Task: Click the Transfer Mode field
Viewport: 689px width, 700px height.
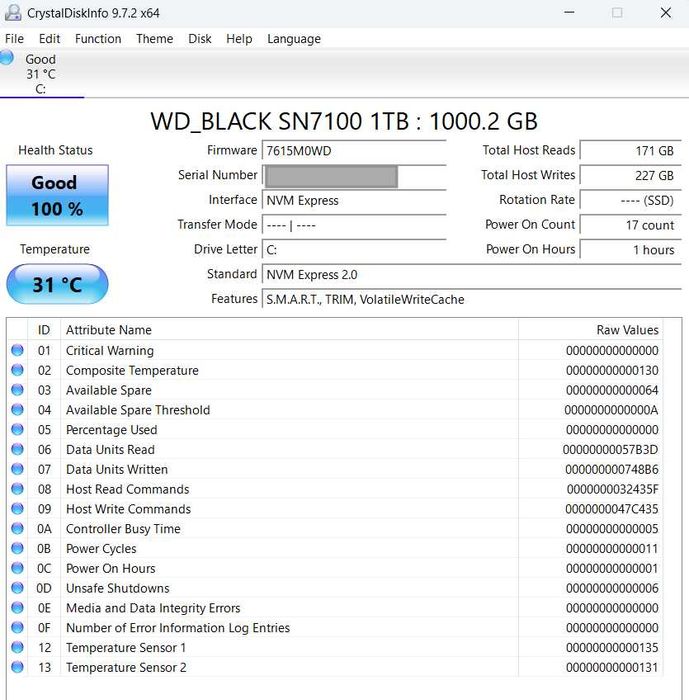Action: tap(354, 225)
